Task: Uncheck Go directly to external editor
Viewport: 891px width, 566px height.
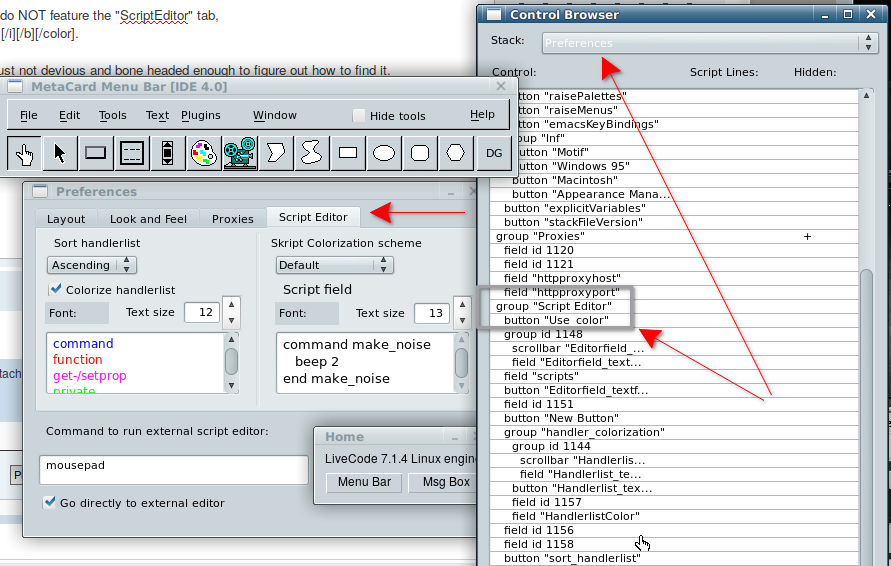Action: click(x=50, y=503)
